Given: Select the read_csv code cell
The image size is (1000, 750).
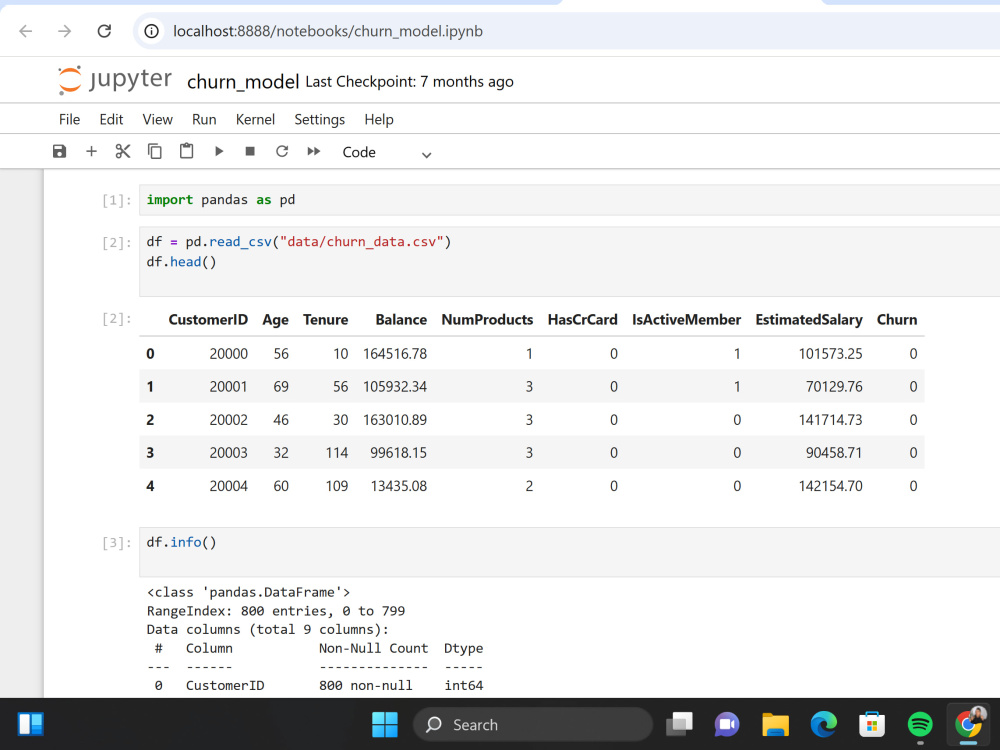Looking at the screenshot, I should coord(569,261).
